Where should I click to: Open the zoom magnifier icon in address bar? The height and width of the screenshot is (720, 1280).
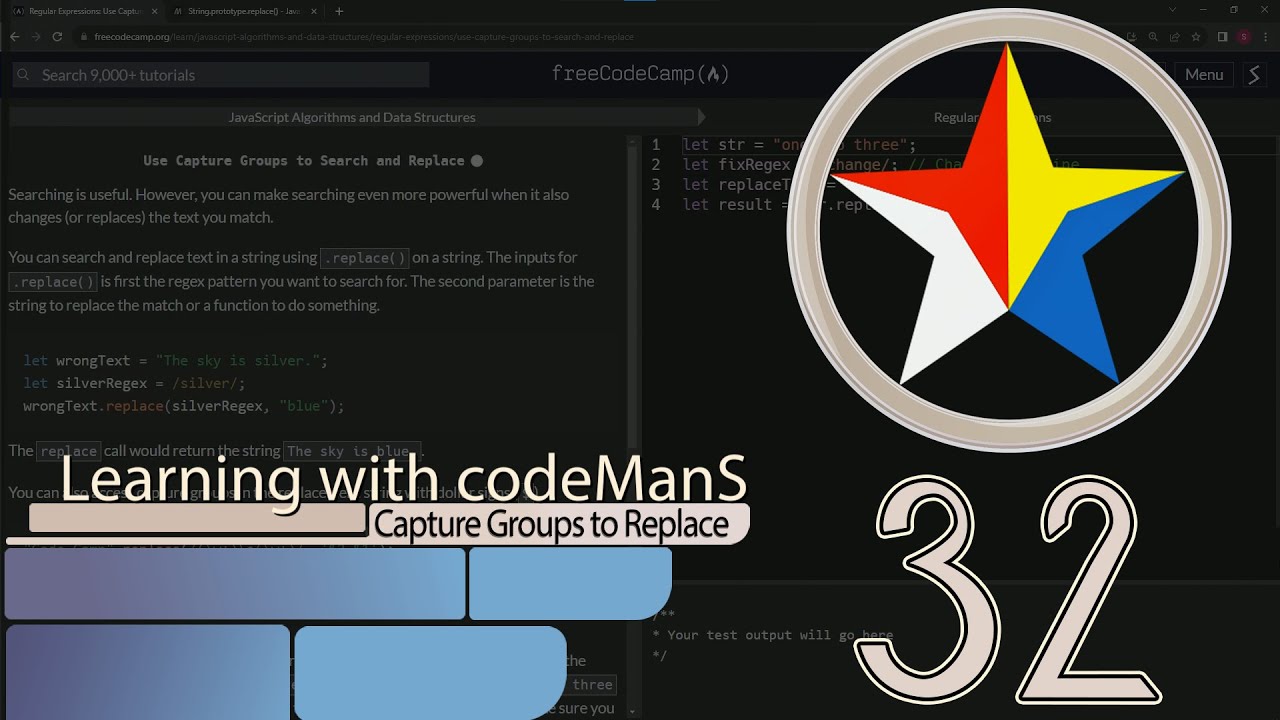coord(1153,37)
